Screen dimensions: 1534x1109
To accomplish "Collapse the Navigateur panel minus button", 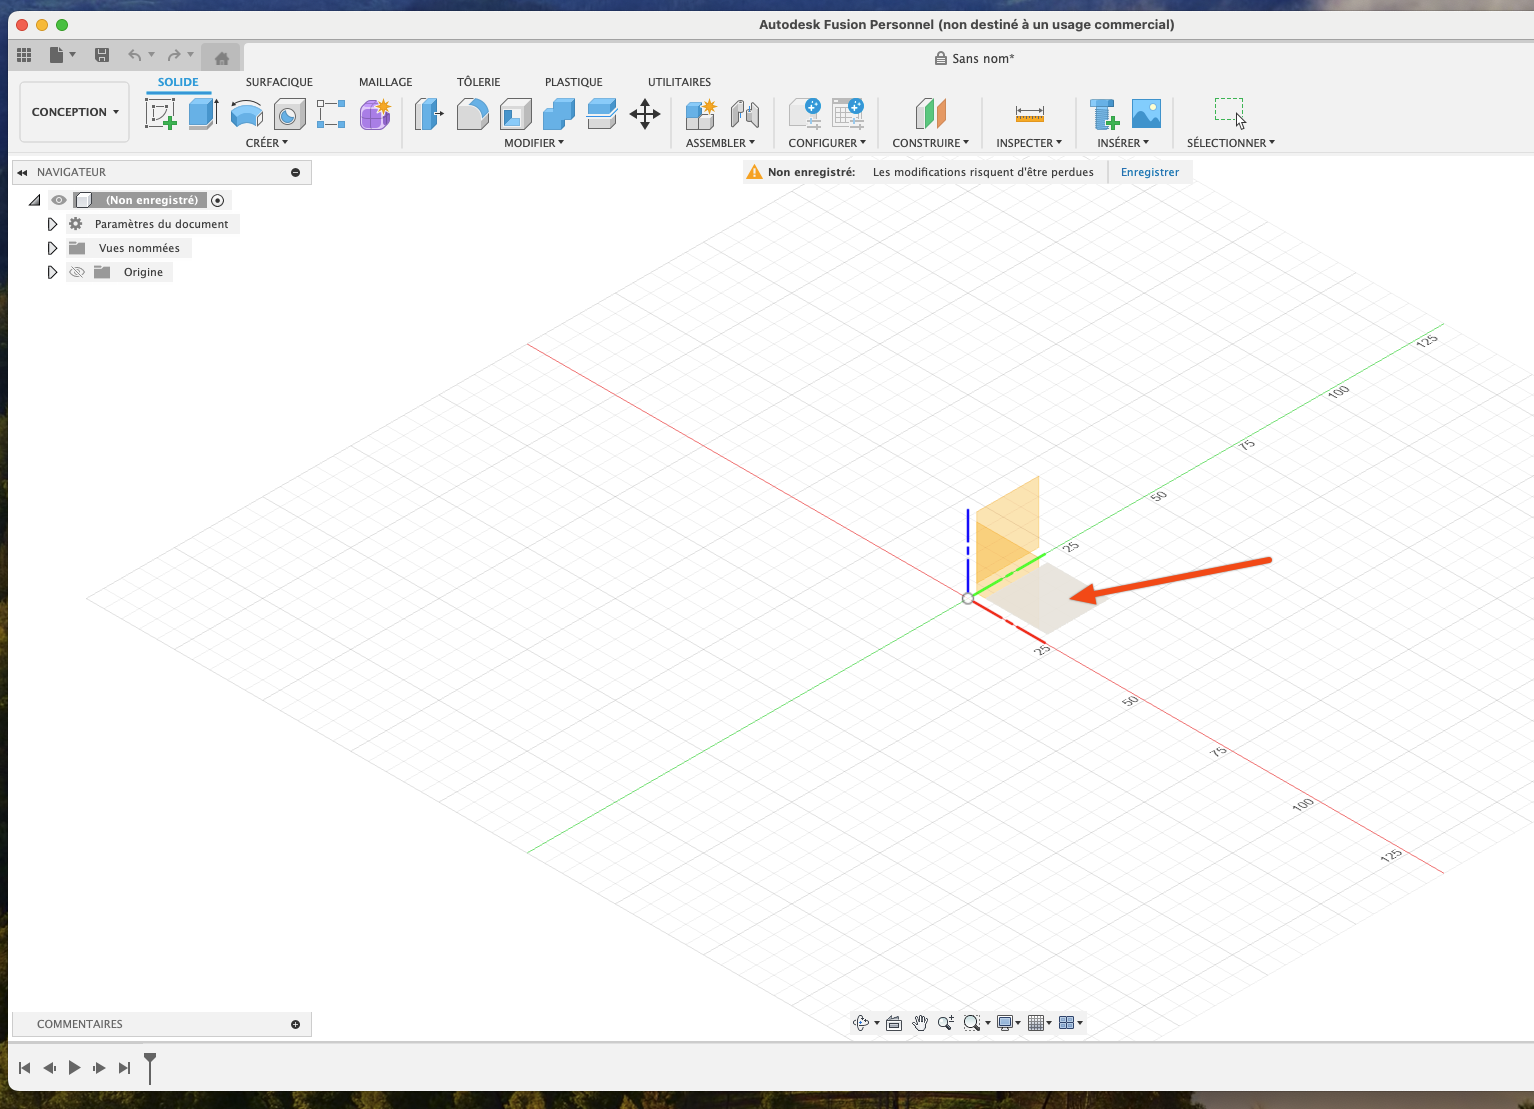I will [295, 172].
